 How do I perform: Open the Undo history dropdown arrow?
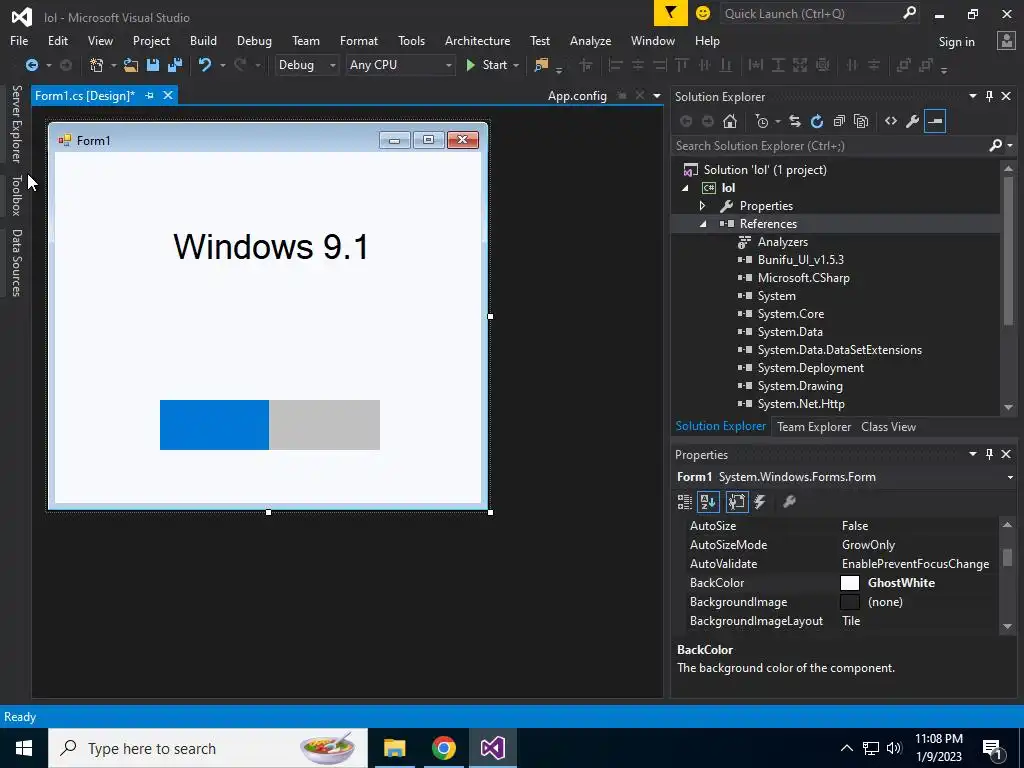(223, 65)
